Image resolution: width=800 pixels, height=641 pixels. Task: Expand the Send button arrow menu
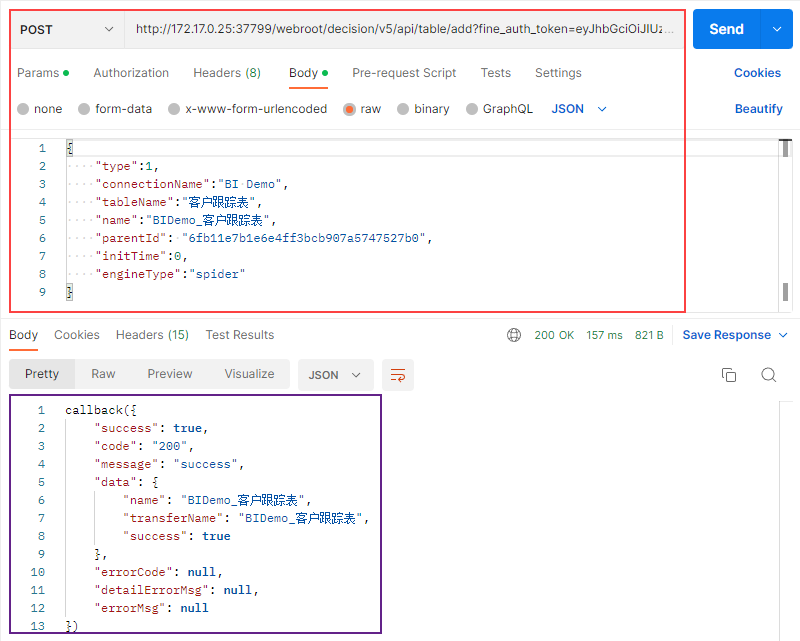pos(777,30)
